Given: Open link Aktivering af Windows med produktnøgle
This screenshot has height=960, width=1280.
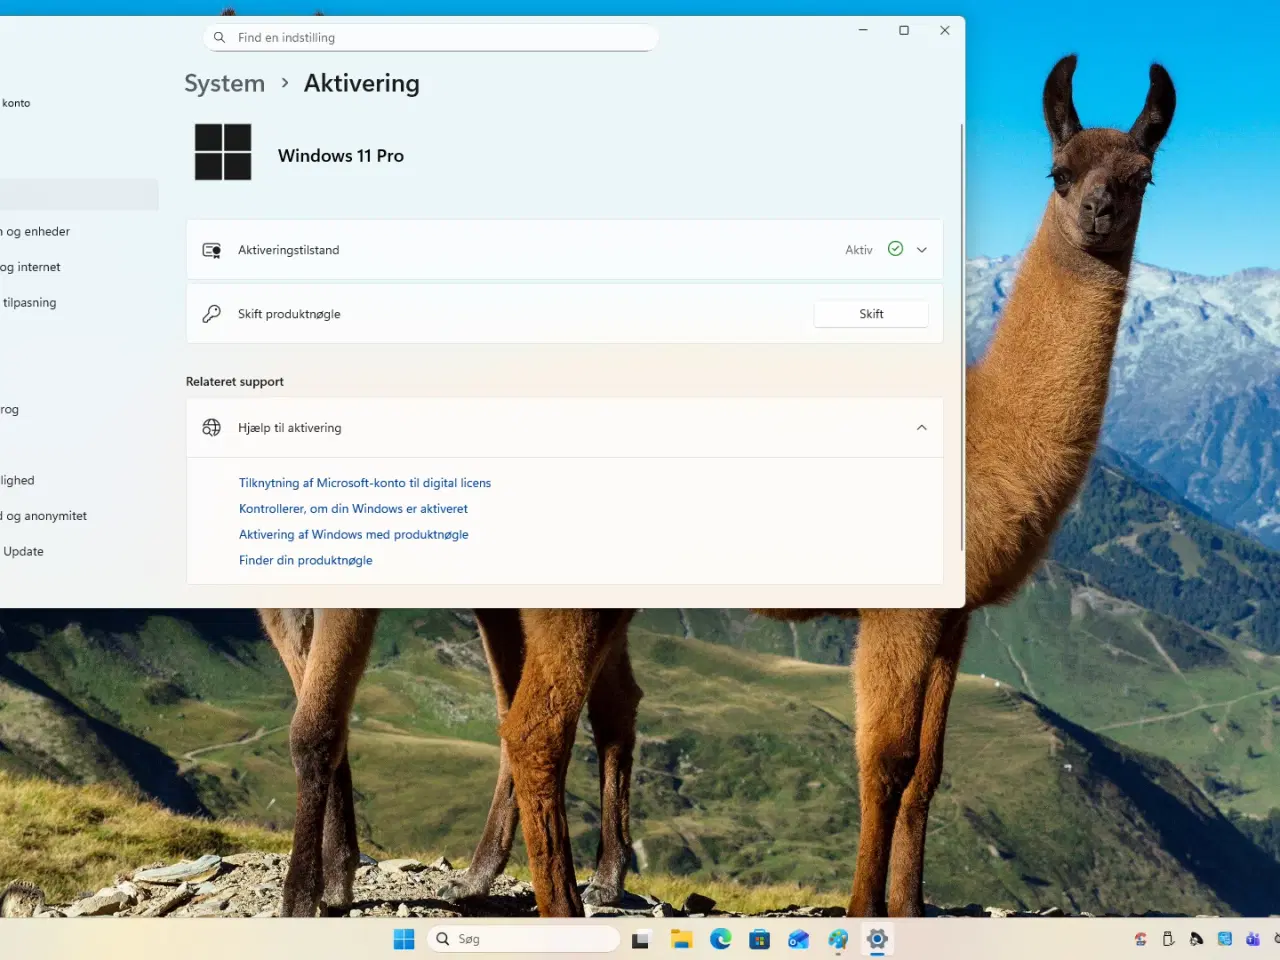Looking at the screenshot, I should tap(353, 535).
